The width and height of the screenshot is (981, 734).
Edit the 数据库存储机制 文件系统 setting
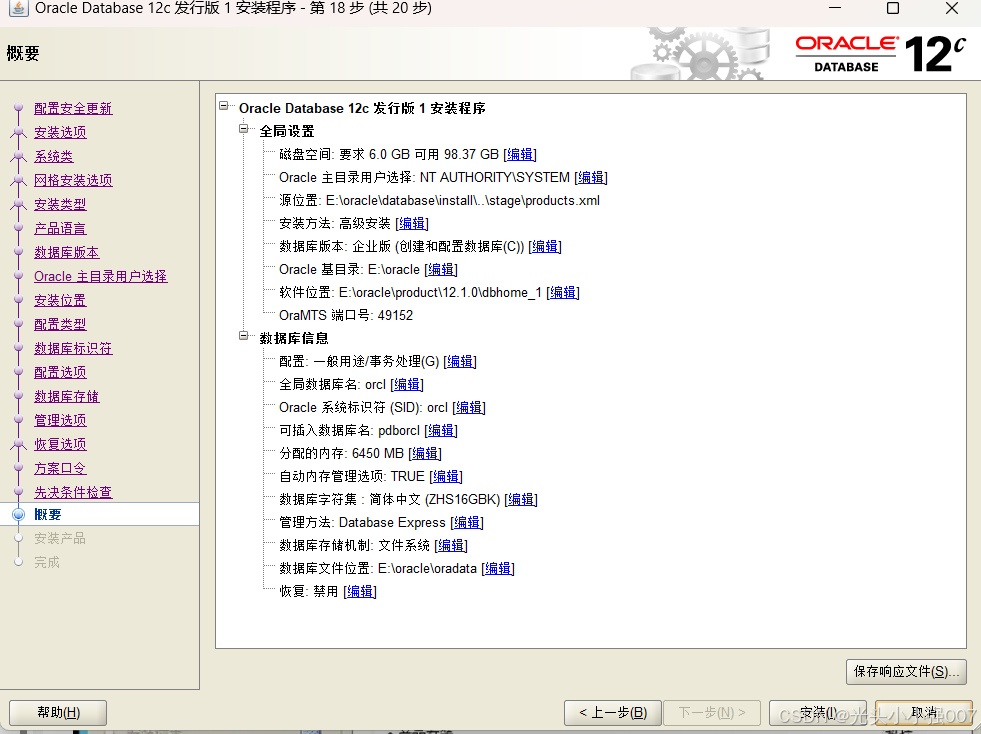pos(451,546)
